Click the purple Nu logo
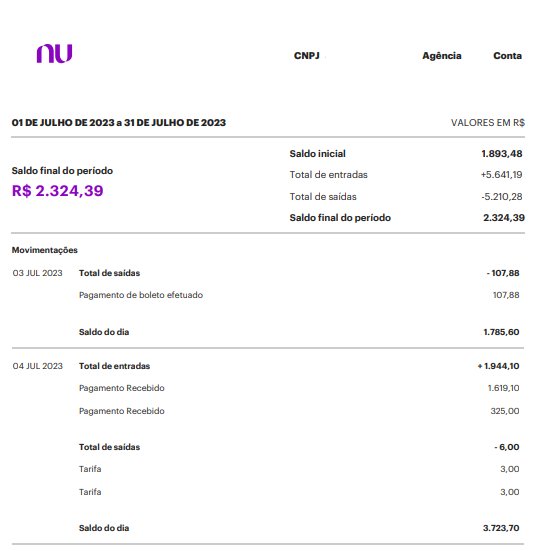This screenshot has height=558, width=540. (x=54, y=54)
